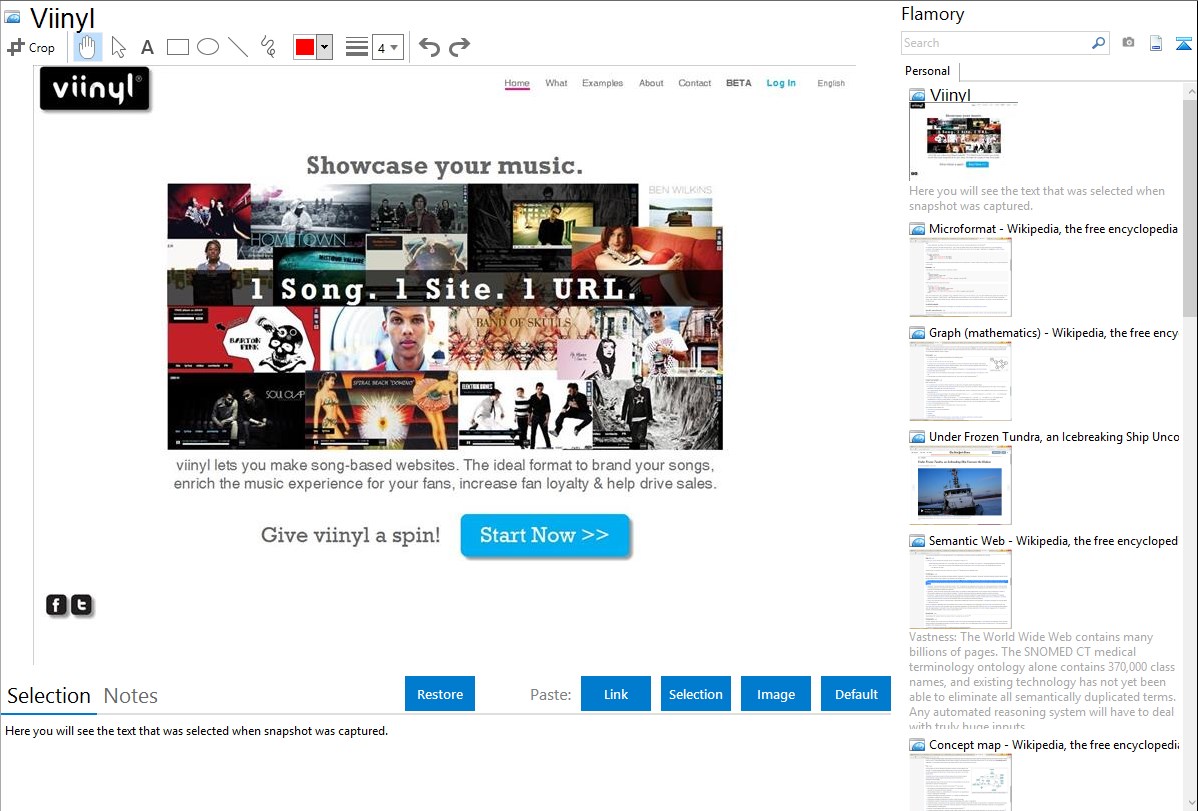The width and height of the screenshot is (1198, 811).
Task: Activate the hand pan tool
Action: click(x=87, y=47)
